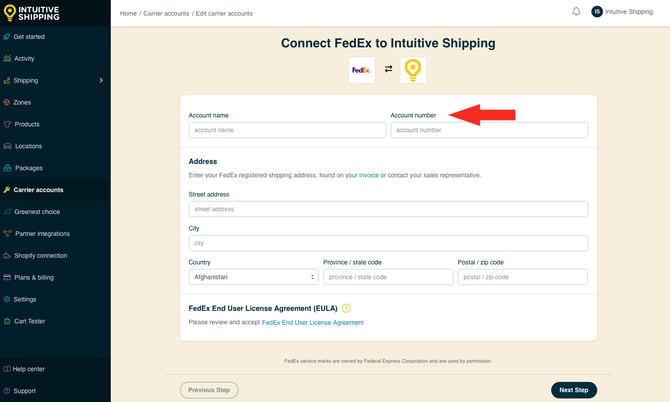The image size is (670, 402).
Task: Open the Get started rocket icon
Action: pos(7,37)
